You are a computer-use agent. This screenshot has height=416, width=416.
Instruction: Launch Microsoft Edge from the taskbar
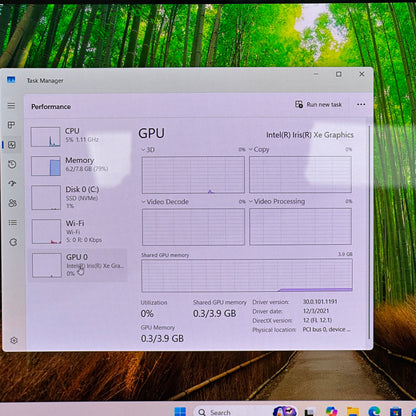[374, 412]
